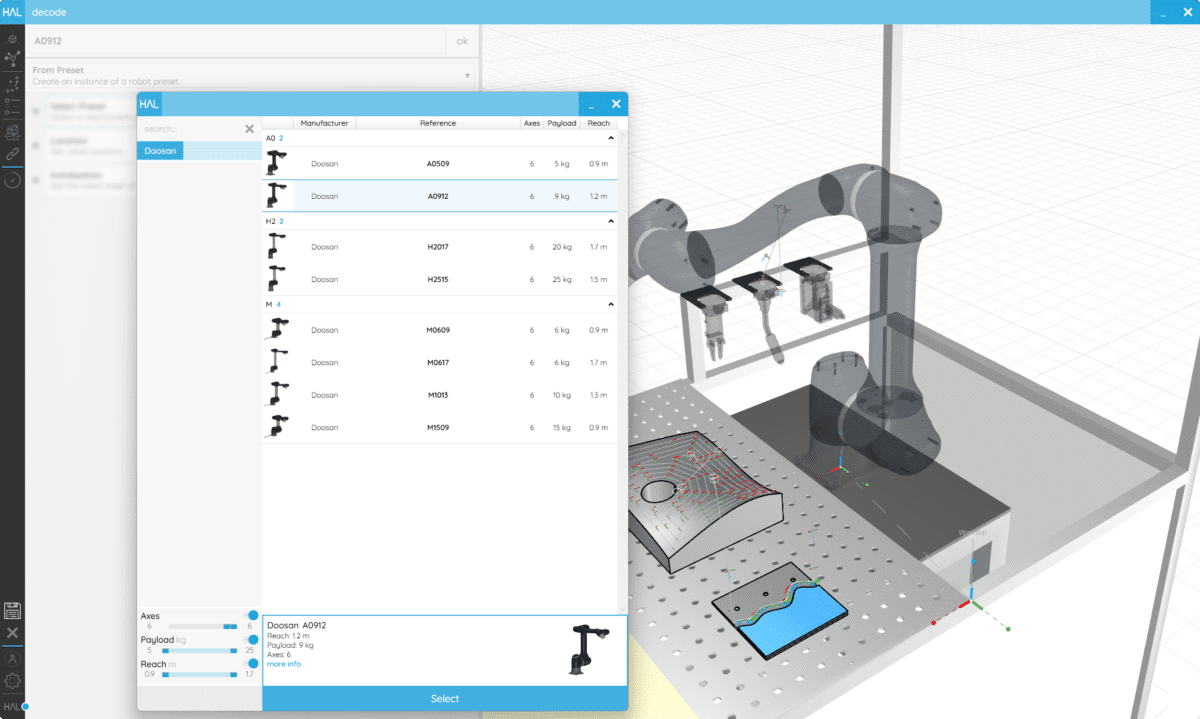The width and height of the screenshot is (1200, 719).
Task: Sort by Reach column header
Action: click(x=598, y=123)
